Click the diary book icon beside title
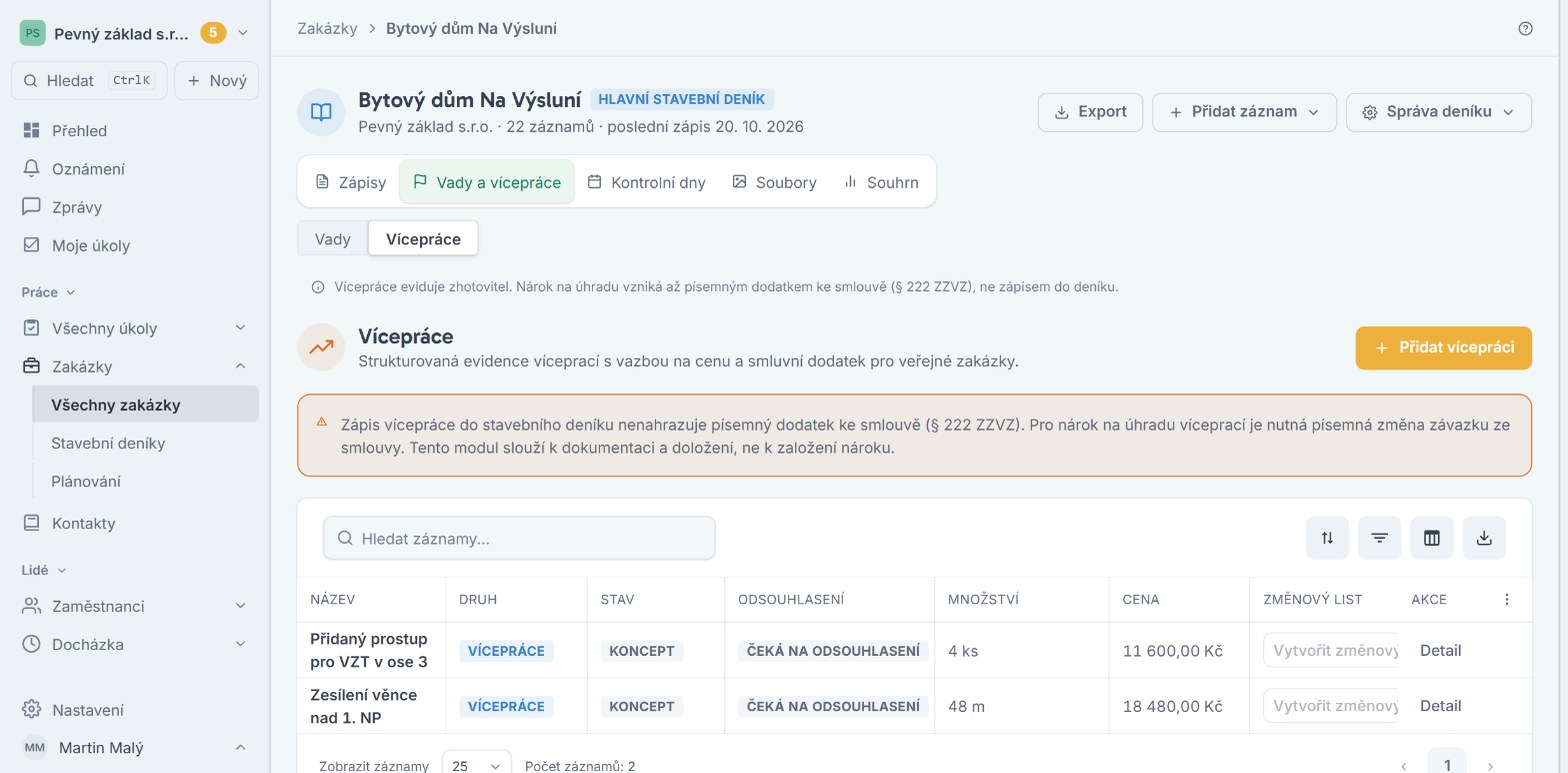 pyautogui.click(x=321, y=112)
